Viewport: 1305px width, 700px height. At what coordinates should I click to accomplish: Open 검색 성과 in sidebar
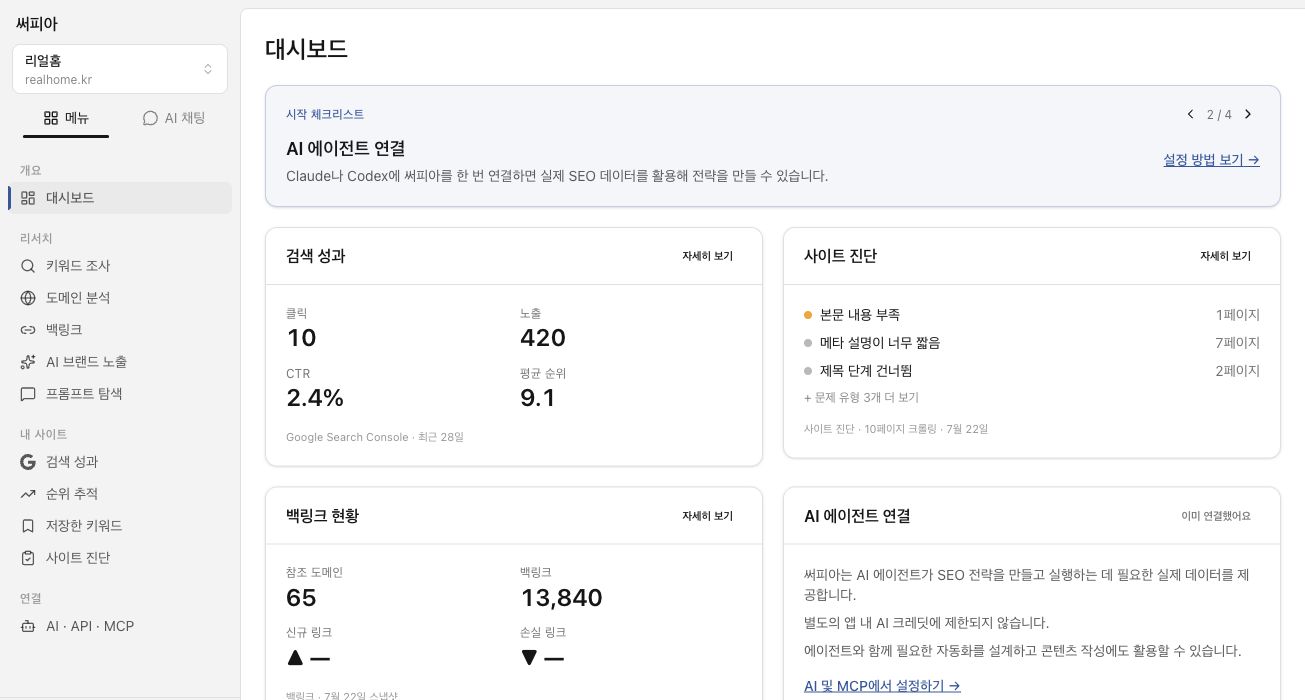tap(120, 462)
